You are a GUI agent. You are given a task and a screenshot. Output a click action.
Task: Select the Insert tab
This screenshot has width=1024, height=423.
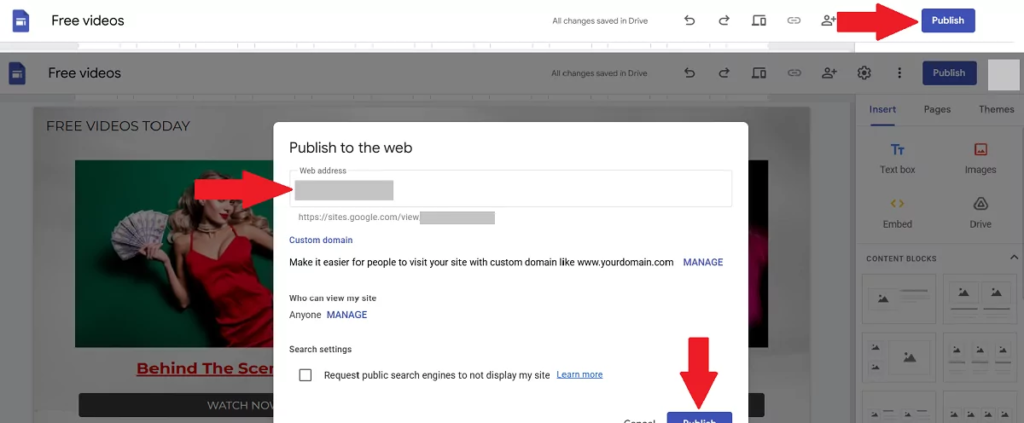point(882,109)
